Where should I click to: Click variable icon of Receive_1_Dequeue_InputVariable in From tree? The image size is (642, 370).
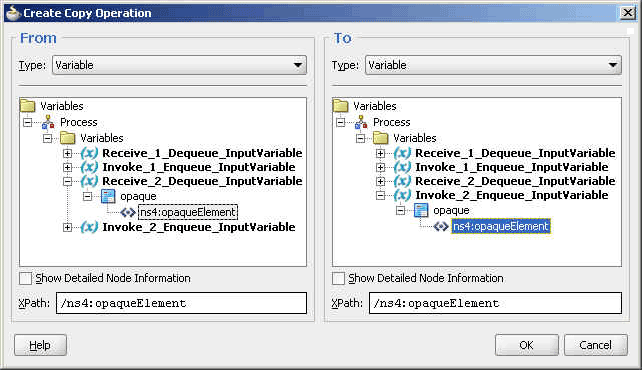(89, 153)
